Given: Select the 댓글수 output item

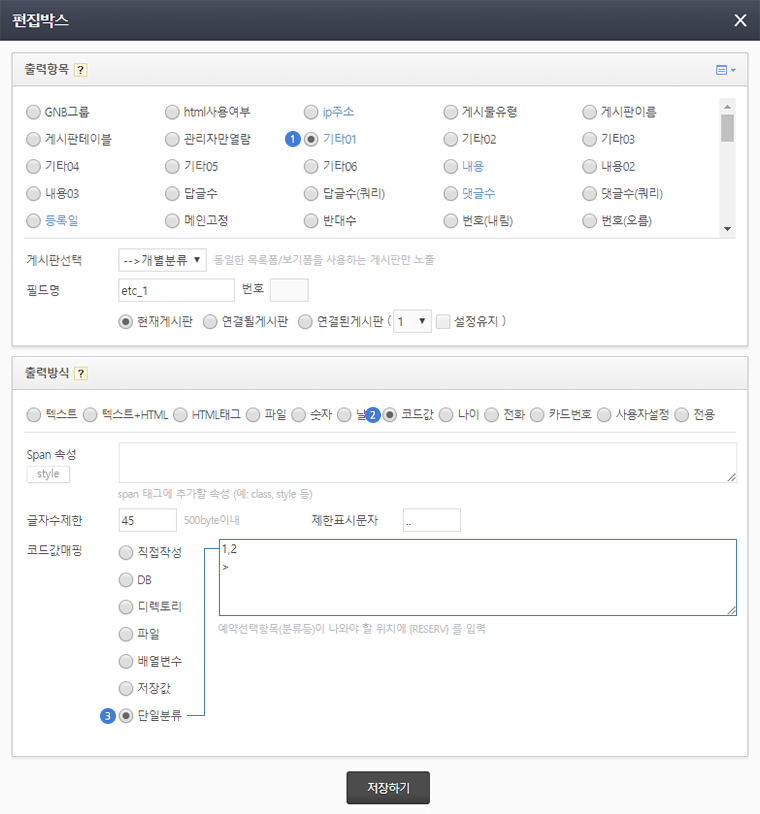Looking at the screenshot, I should [451, 193].
